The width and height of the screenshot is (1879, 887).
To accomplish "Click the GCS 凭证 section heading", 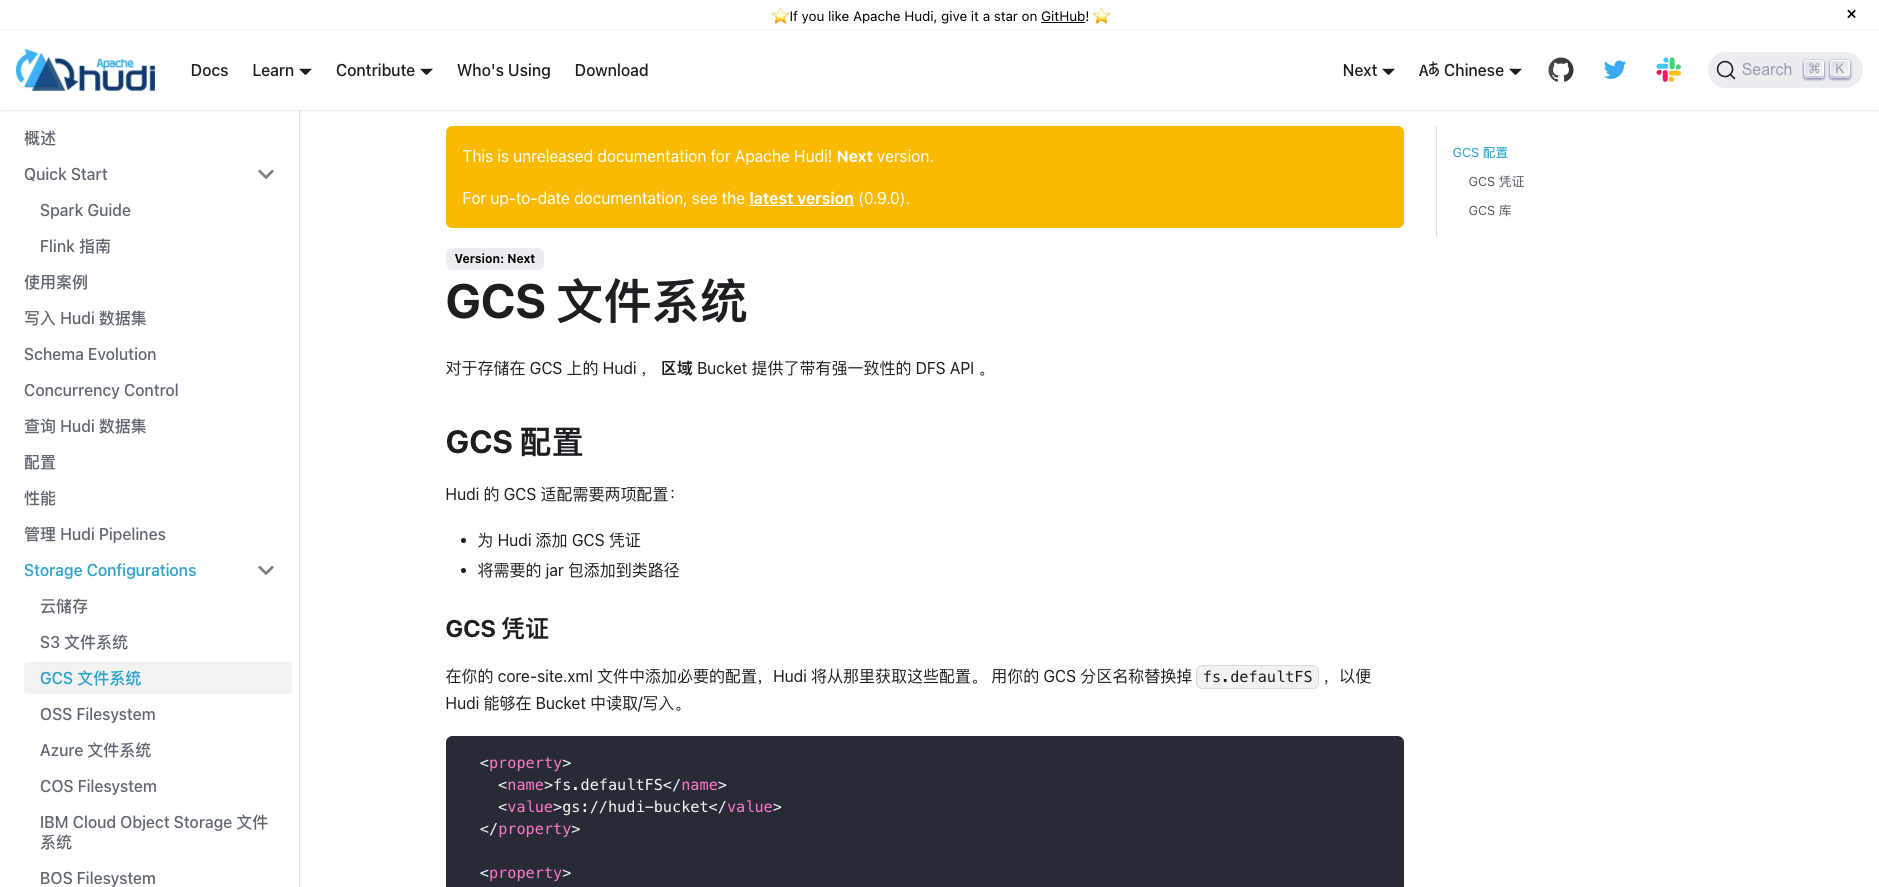I will point(497,629).
